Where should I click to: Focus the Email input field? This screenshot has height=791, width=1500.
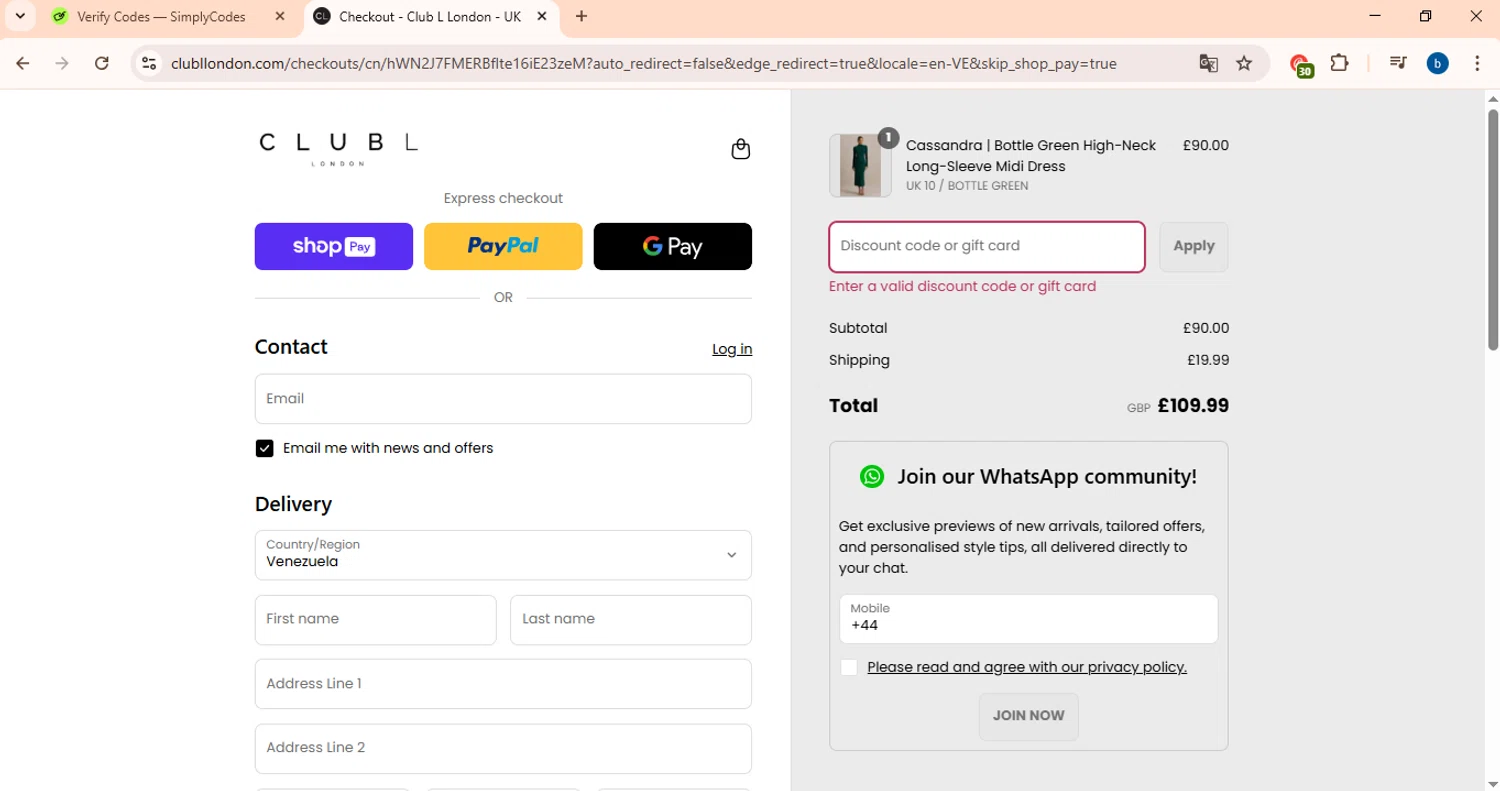tap(503, 399)
